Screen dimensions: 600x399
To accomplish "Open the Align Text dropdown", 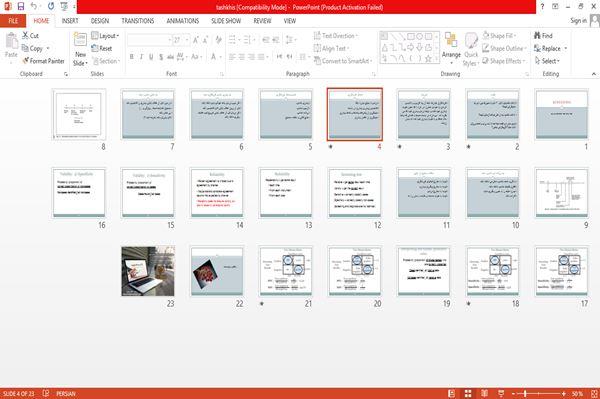I will coord(331,48).
